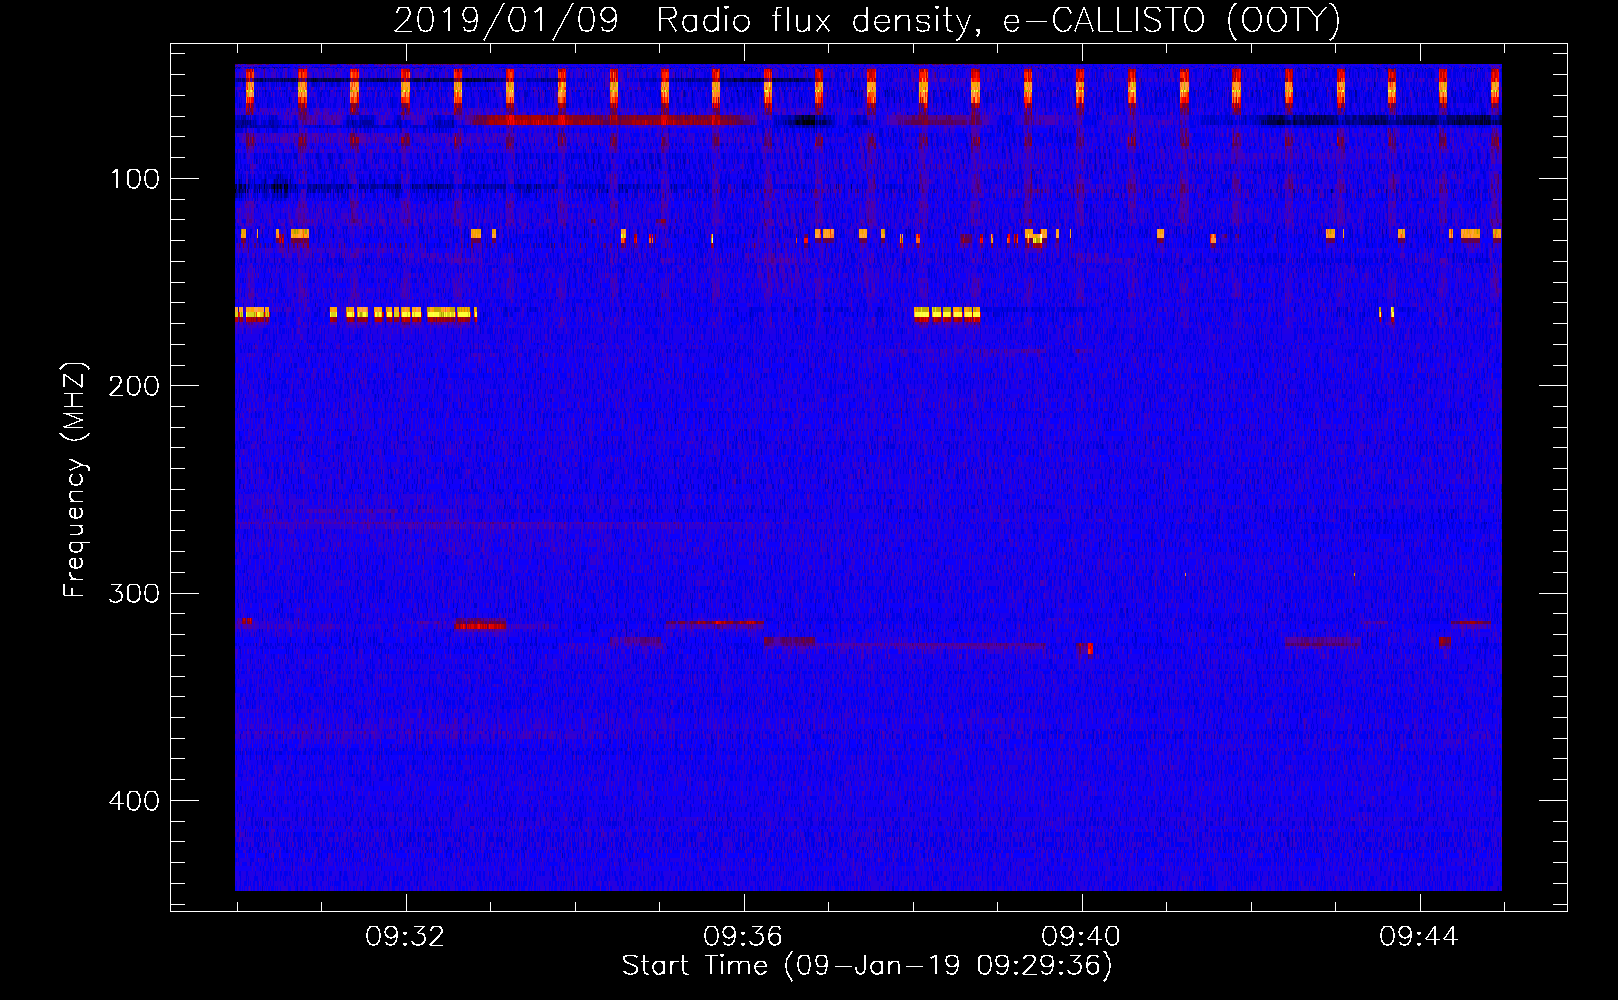Click the '09:44' time tick label
The height and width of the screenshot is (1000, 1618).
tap(1419, 937)
